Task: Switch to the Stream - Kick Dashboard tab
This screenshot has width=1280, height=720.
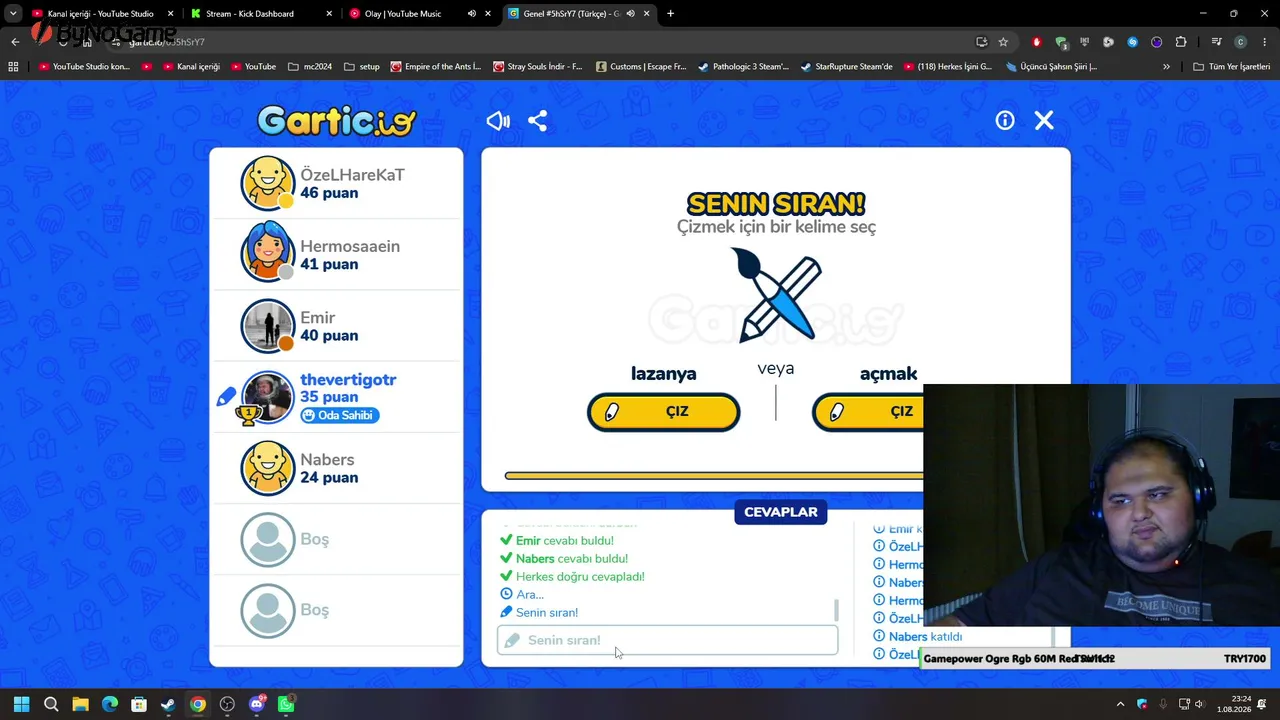Action: (262, 14)
